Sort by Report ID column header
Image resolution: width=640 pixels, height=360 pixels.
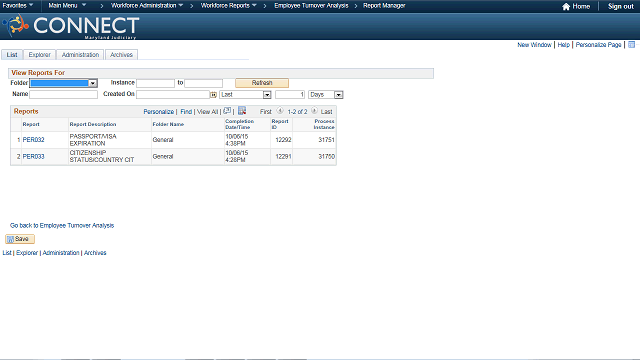tap(280, 124)
